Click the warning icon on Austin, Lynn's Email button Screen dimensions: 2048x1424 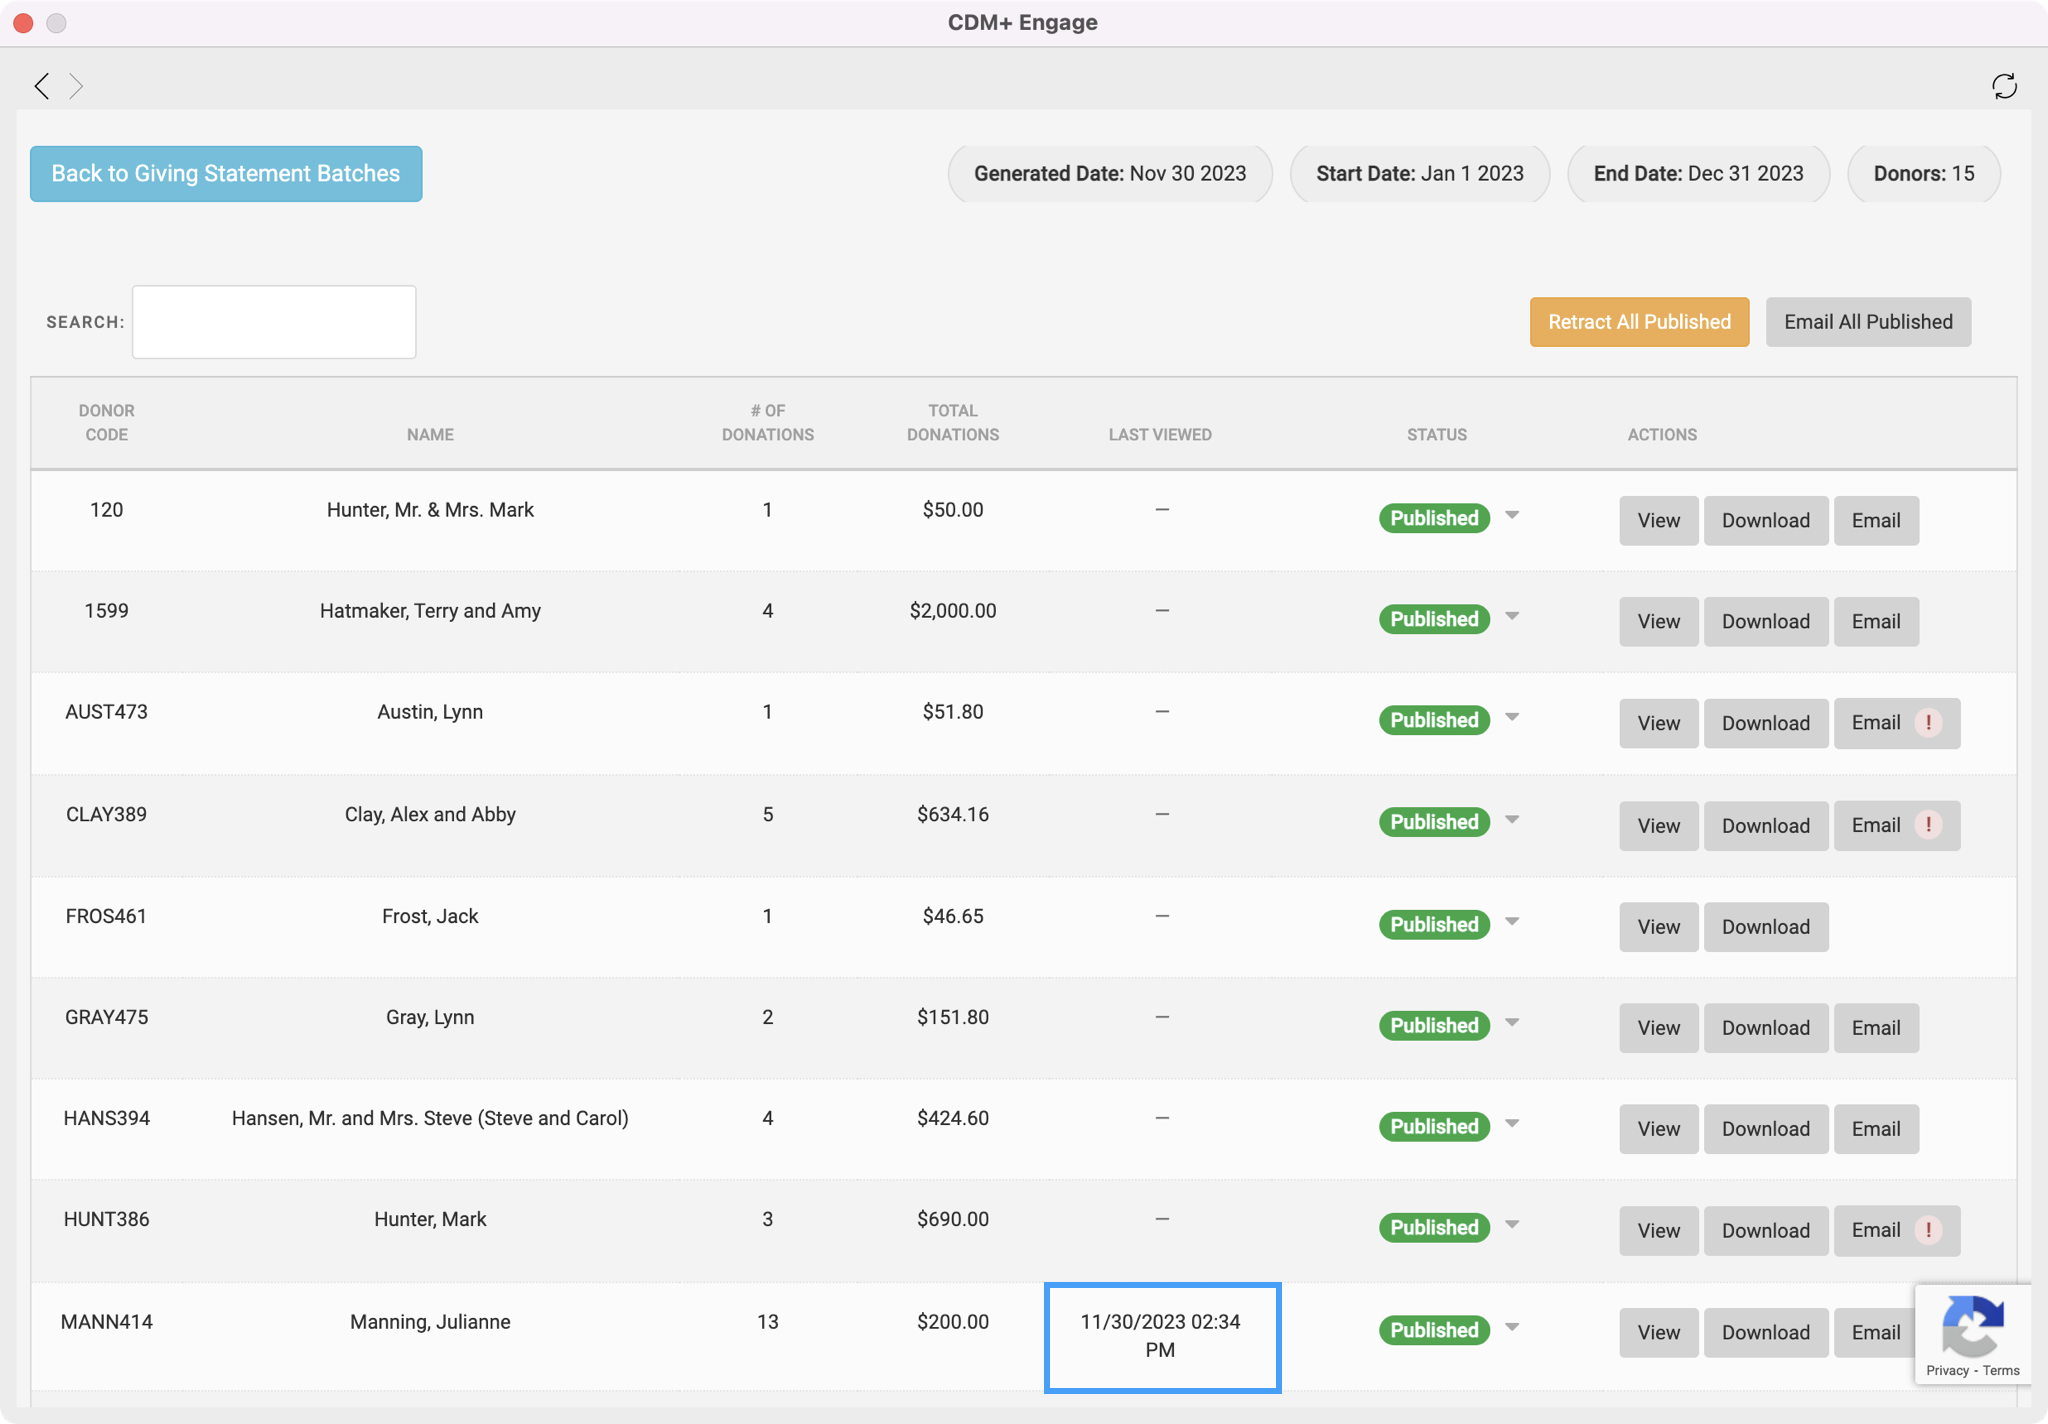pos(1928,723)
